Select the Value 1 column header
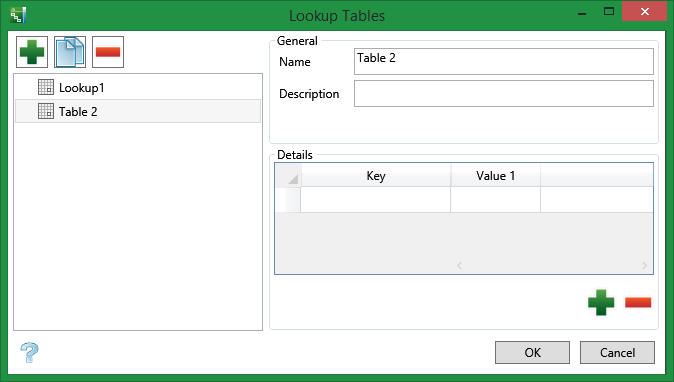Screen dimensions: 674x382 (496, 176)
